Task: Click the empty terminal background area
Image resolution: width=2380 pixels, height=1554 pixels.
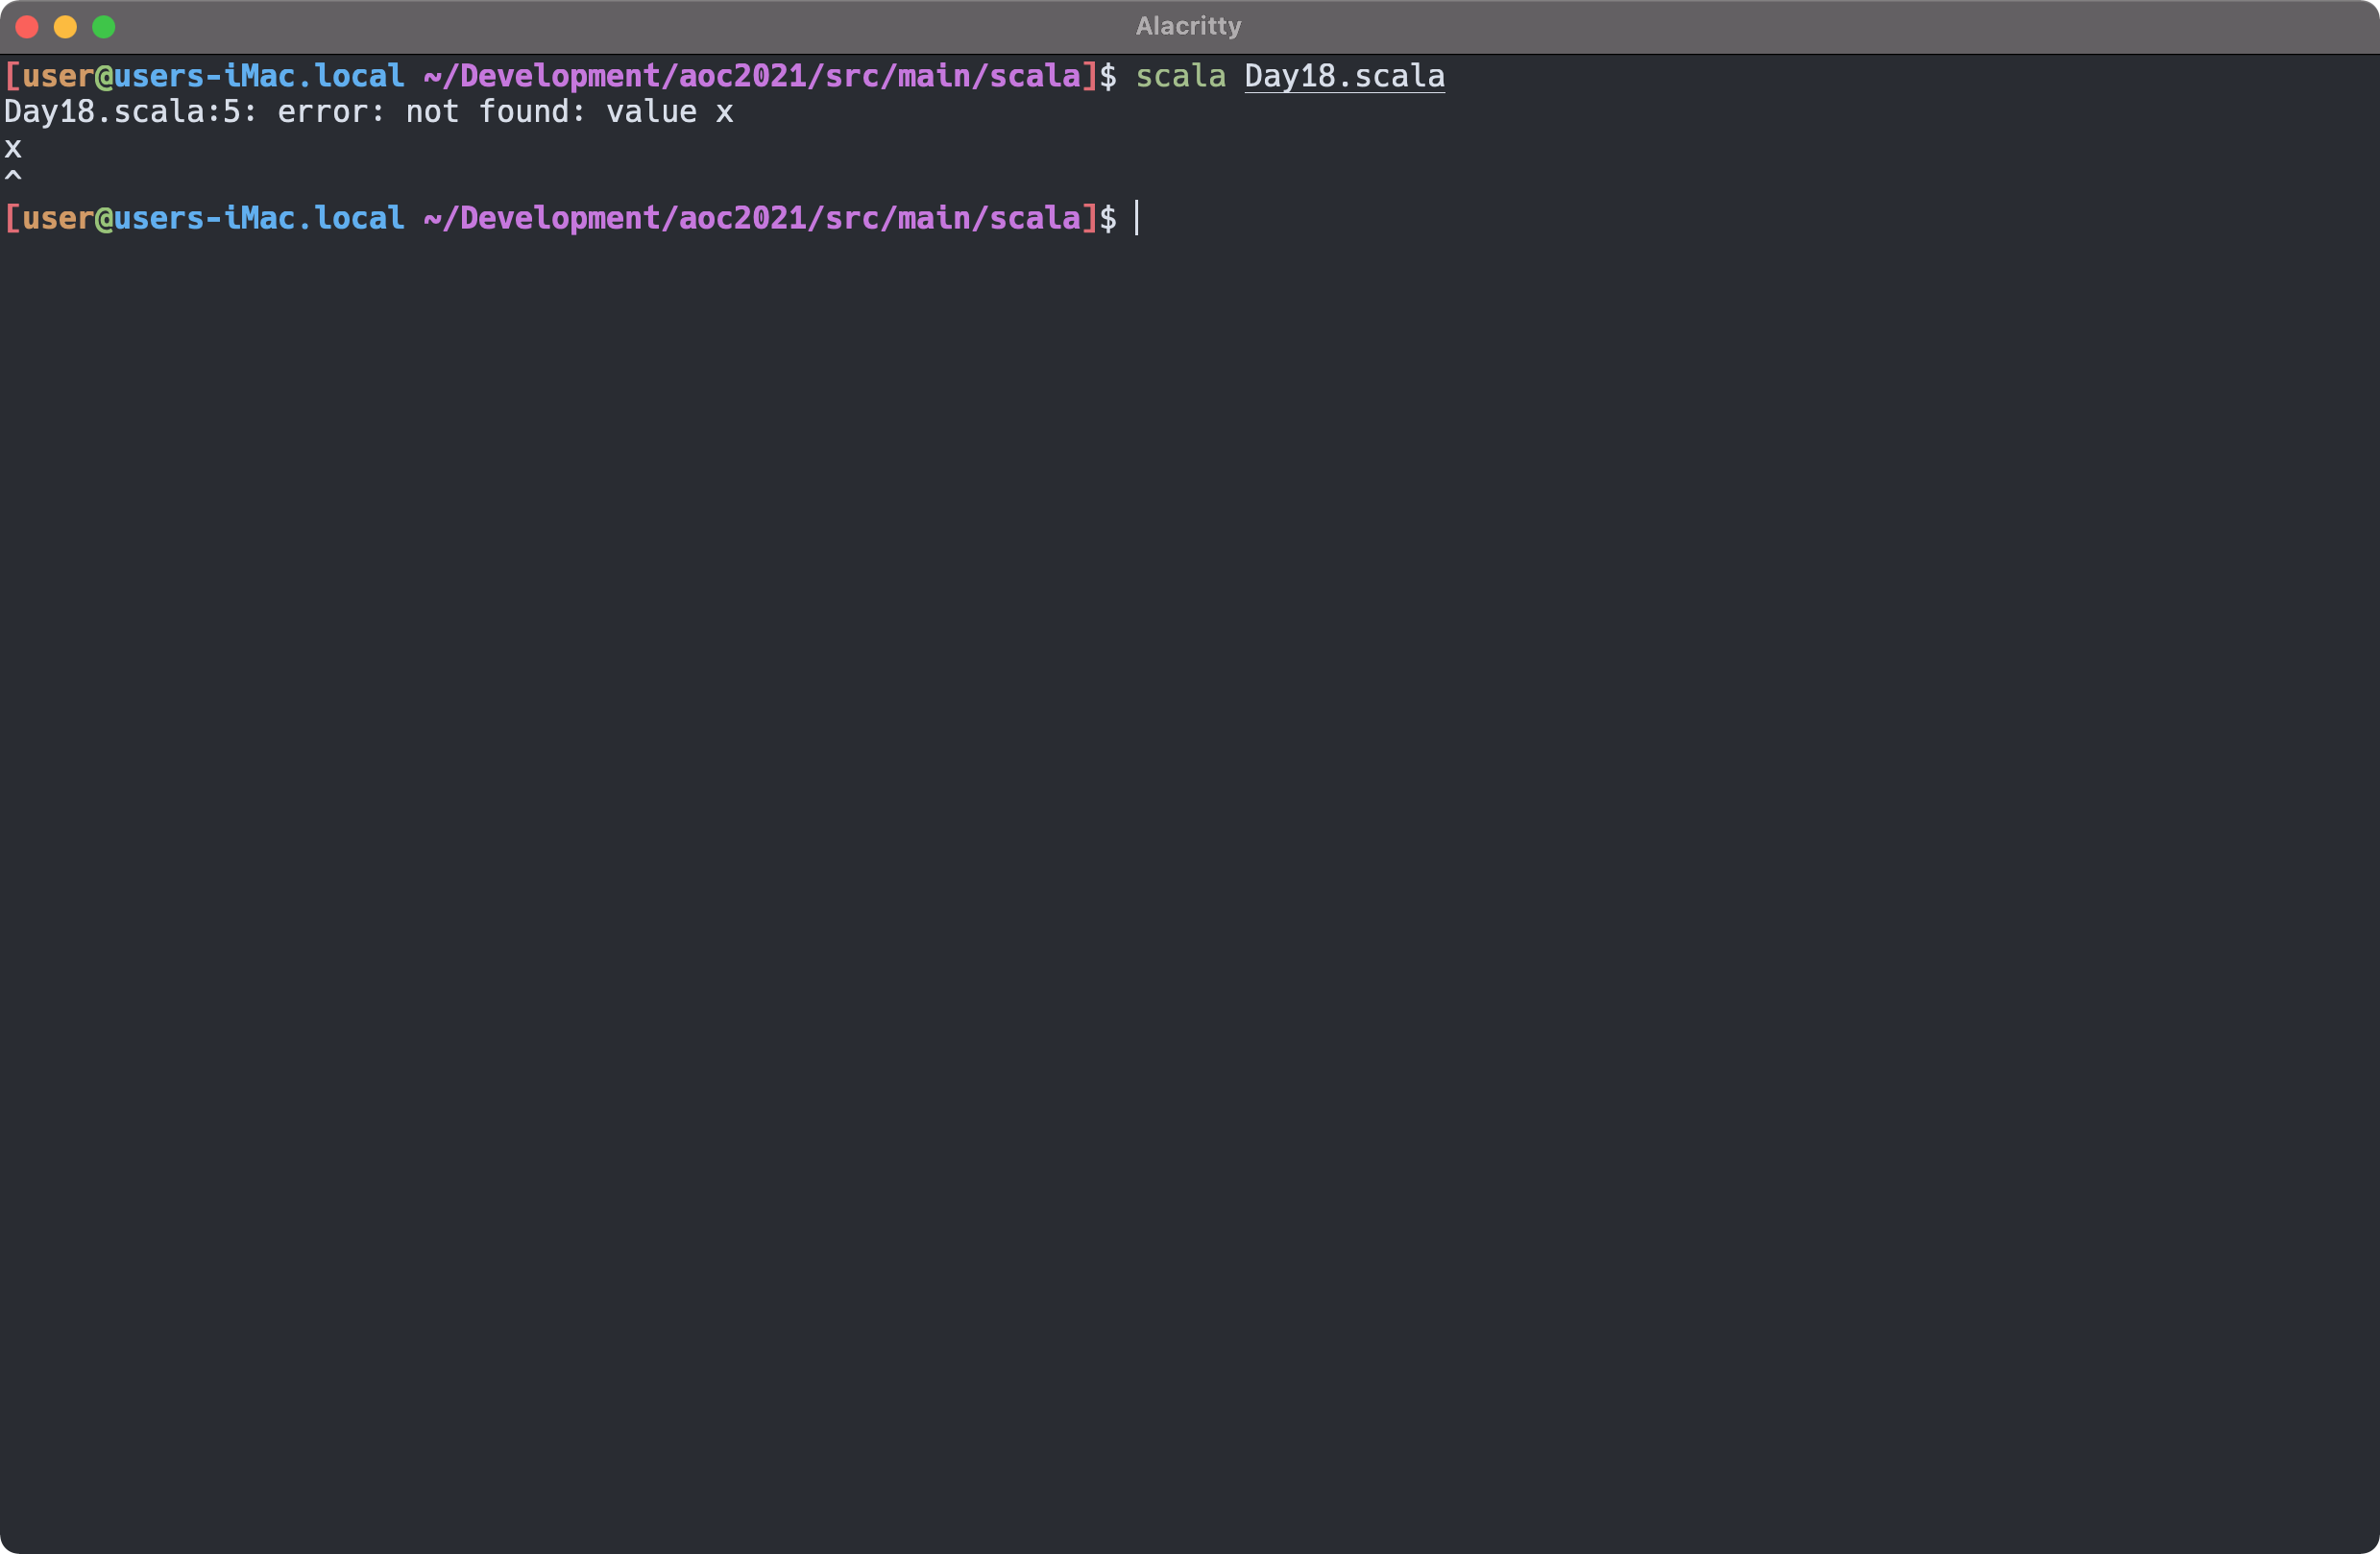Action: pyautogui.click(x=1190, y=800)
